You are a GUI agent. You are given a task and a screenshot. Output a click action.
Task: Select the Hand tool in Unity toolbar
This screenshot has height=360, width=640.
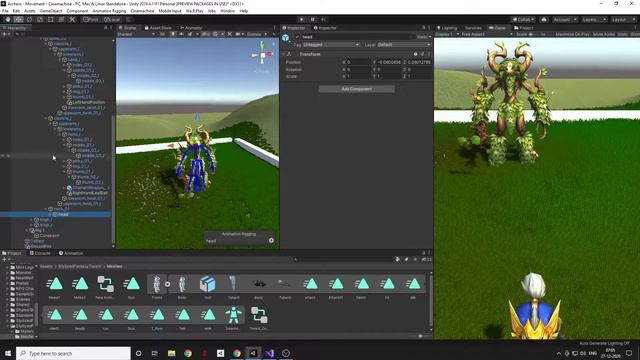(x=8, y=19)
